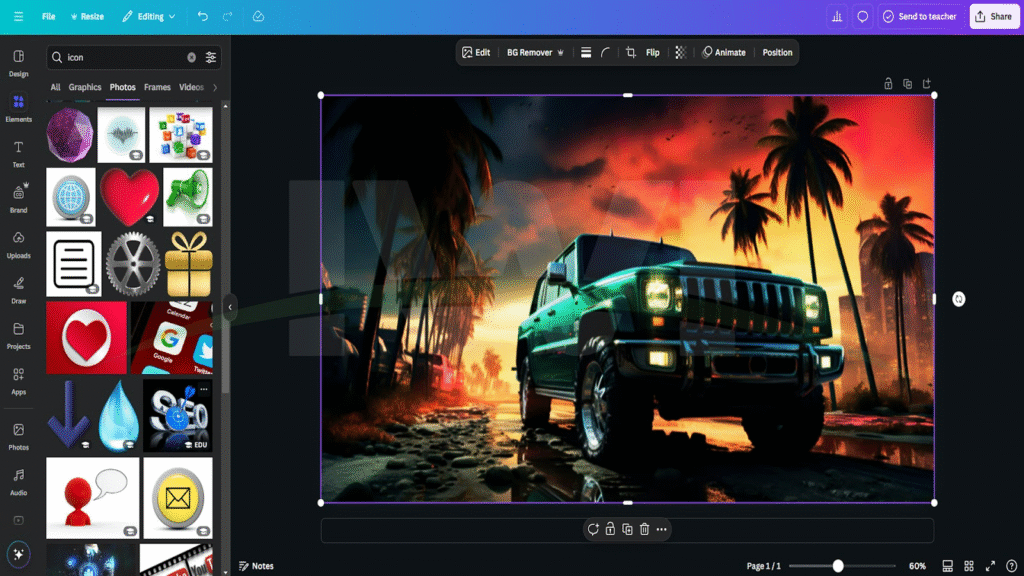Click the Magic sparkle assistant button
Image resolution: width=1024 pixels, height=576 pixels.
(18, 554)
